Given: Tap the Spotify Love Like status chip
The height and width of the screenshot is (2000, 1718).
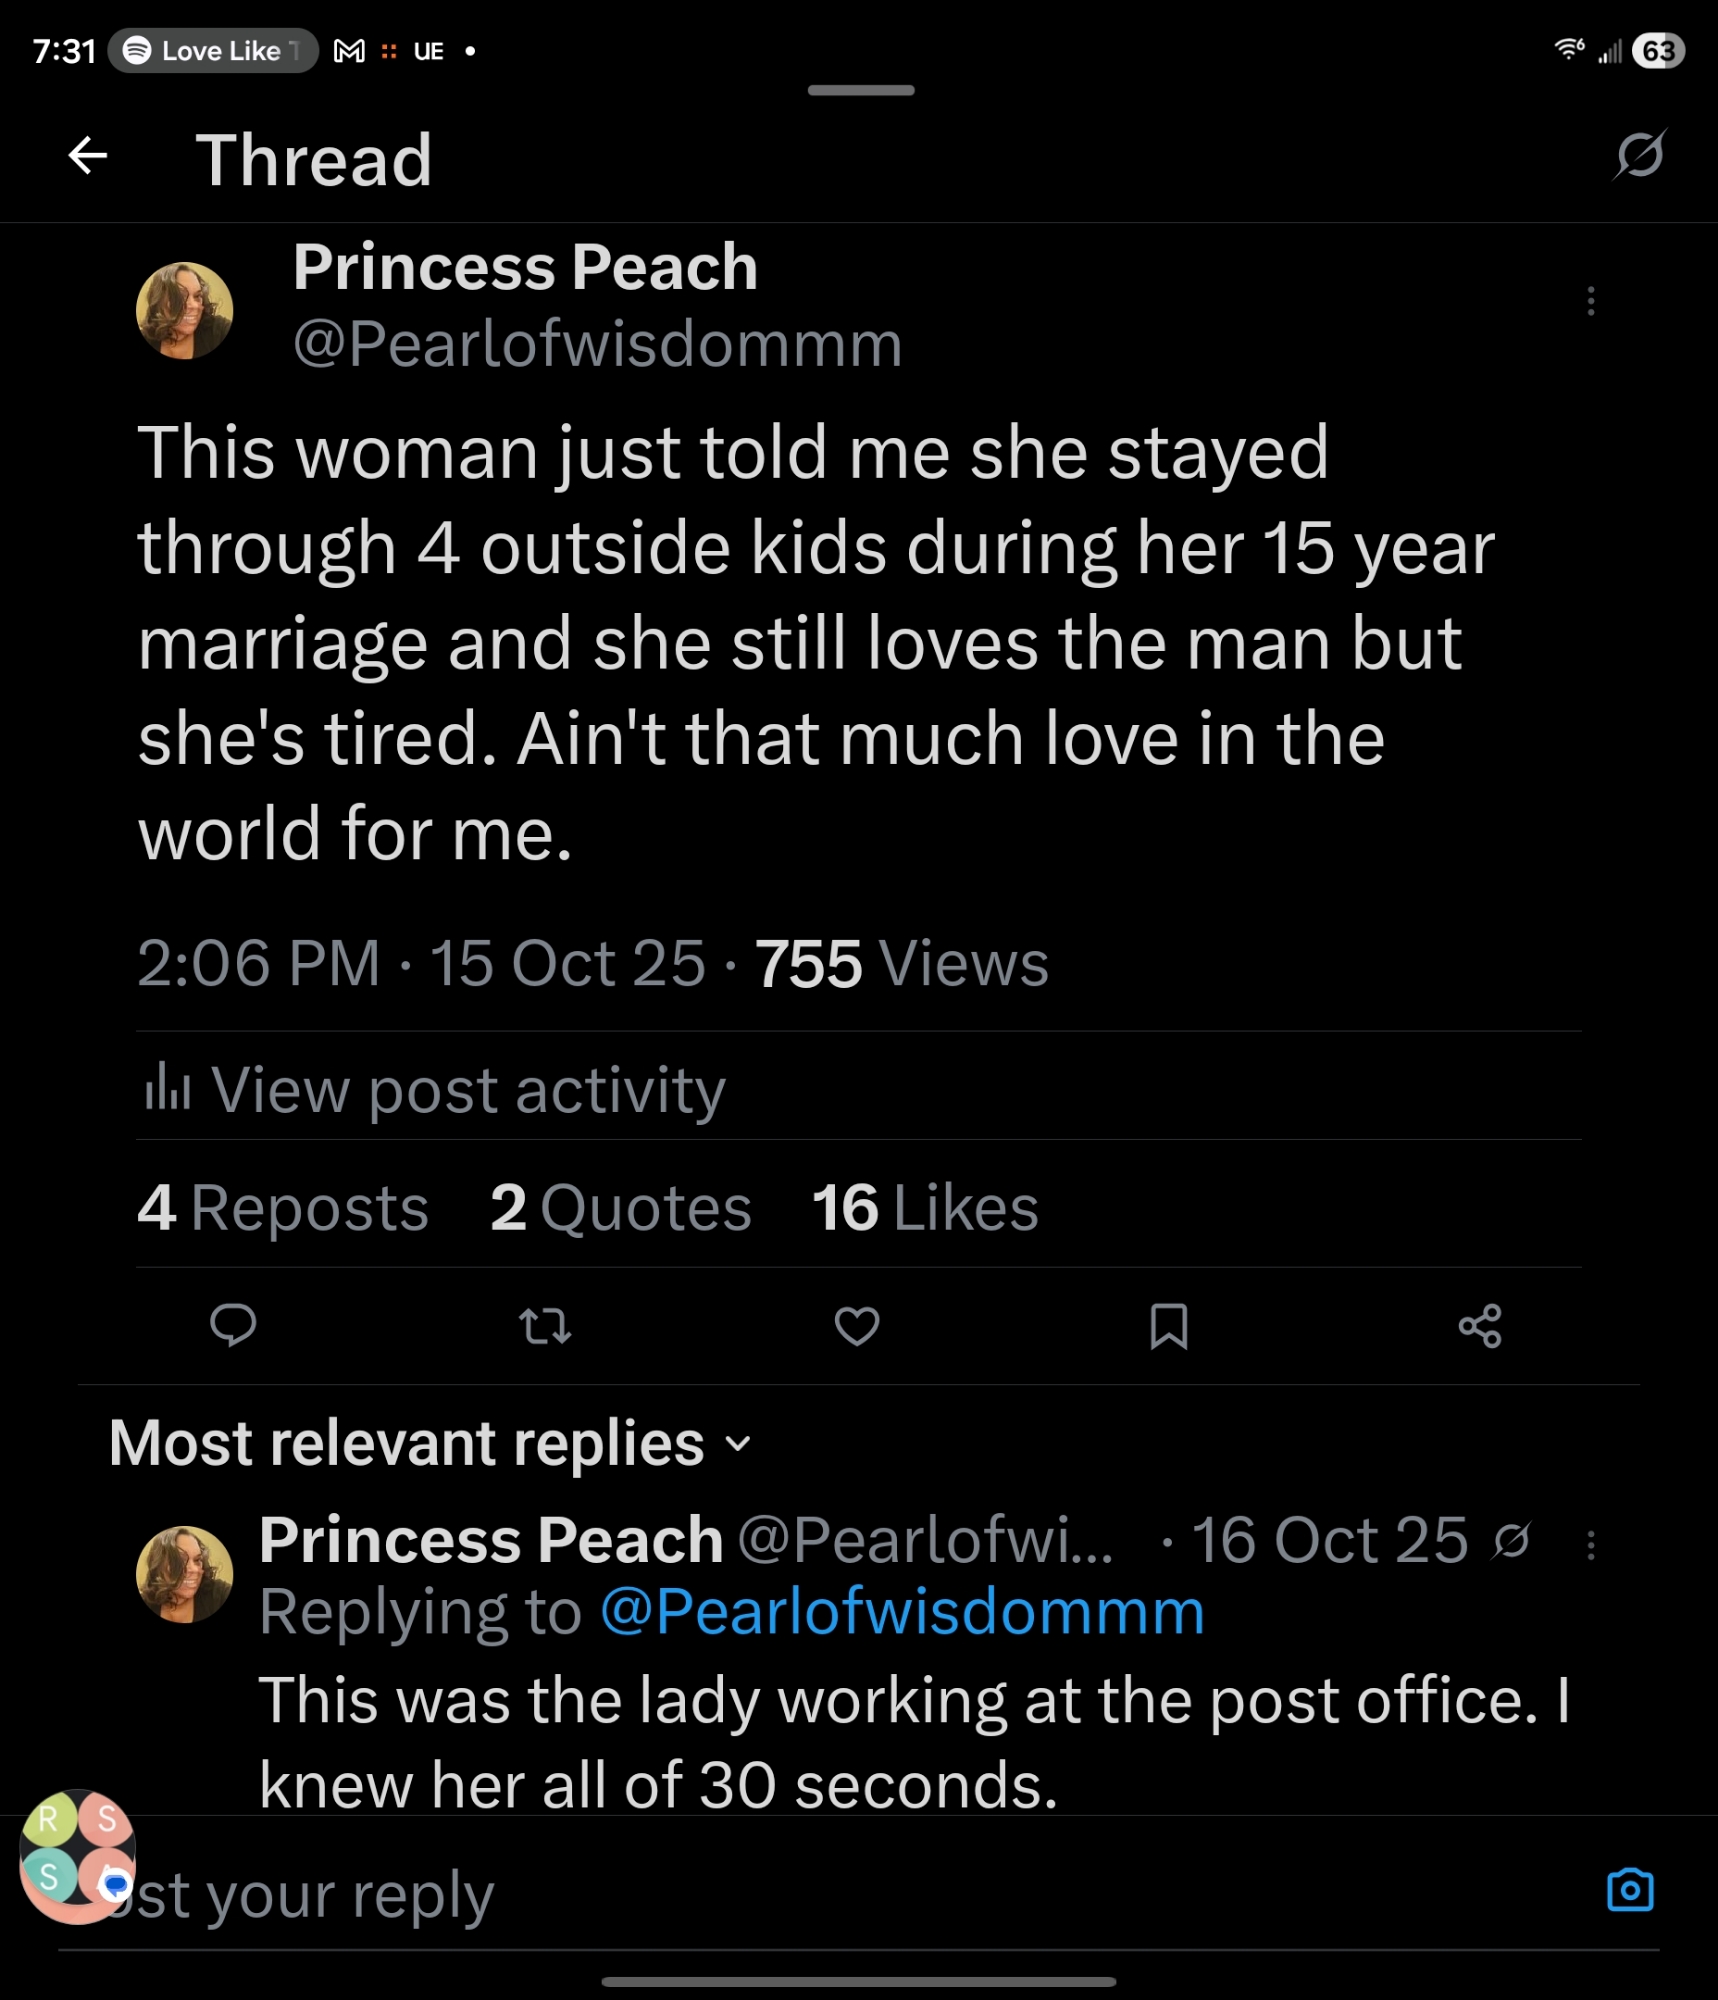Looking at the screenshot, I should tap(214, 51).
